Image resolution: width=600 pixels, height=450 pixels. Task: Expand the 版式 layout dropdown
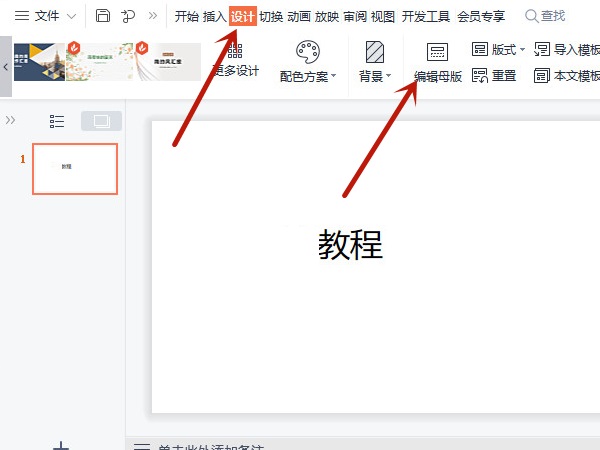pos(497,49)
